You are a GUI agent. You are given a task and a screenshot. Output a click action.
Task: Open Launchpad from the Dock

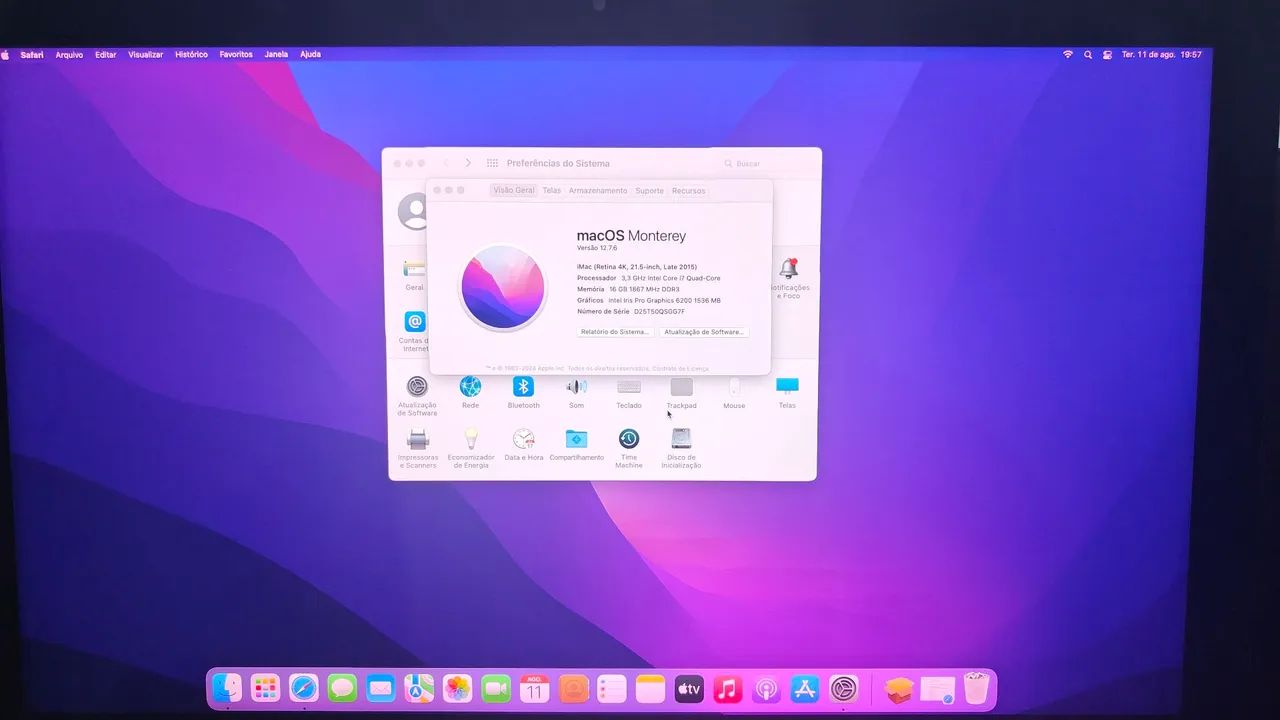(x=265, y=688)
